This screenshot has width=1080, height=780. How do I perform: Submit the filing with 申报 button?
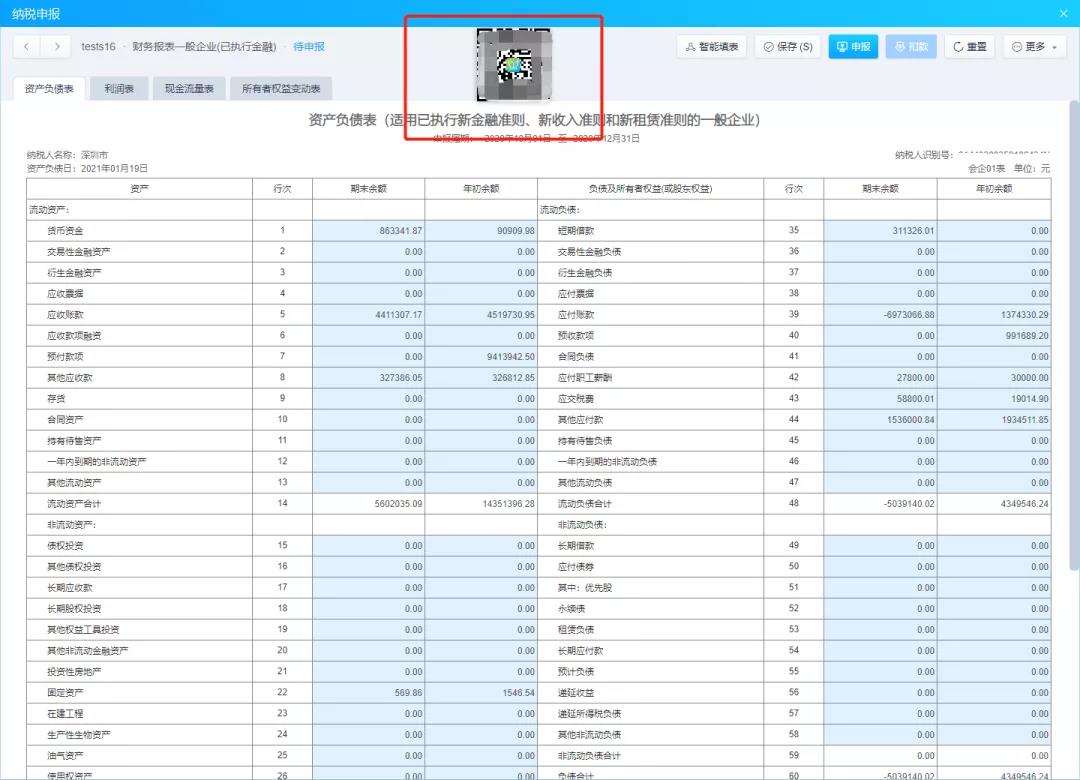[853, 47]
